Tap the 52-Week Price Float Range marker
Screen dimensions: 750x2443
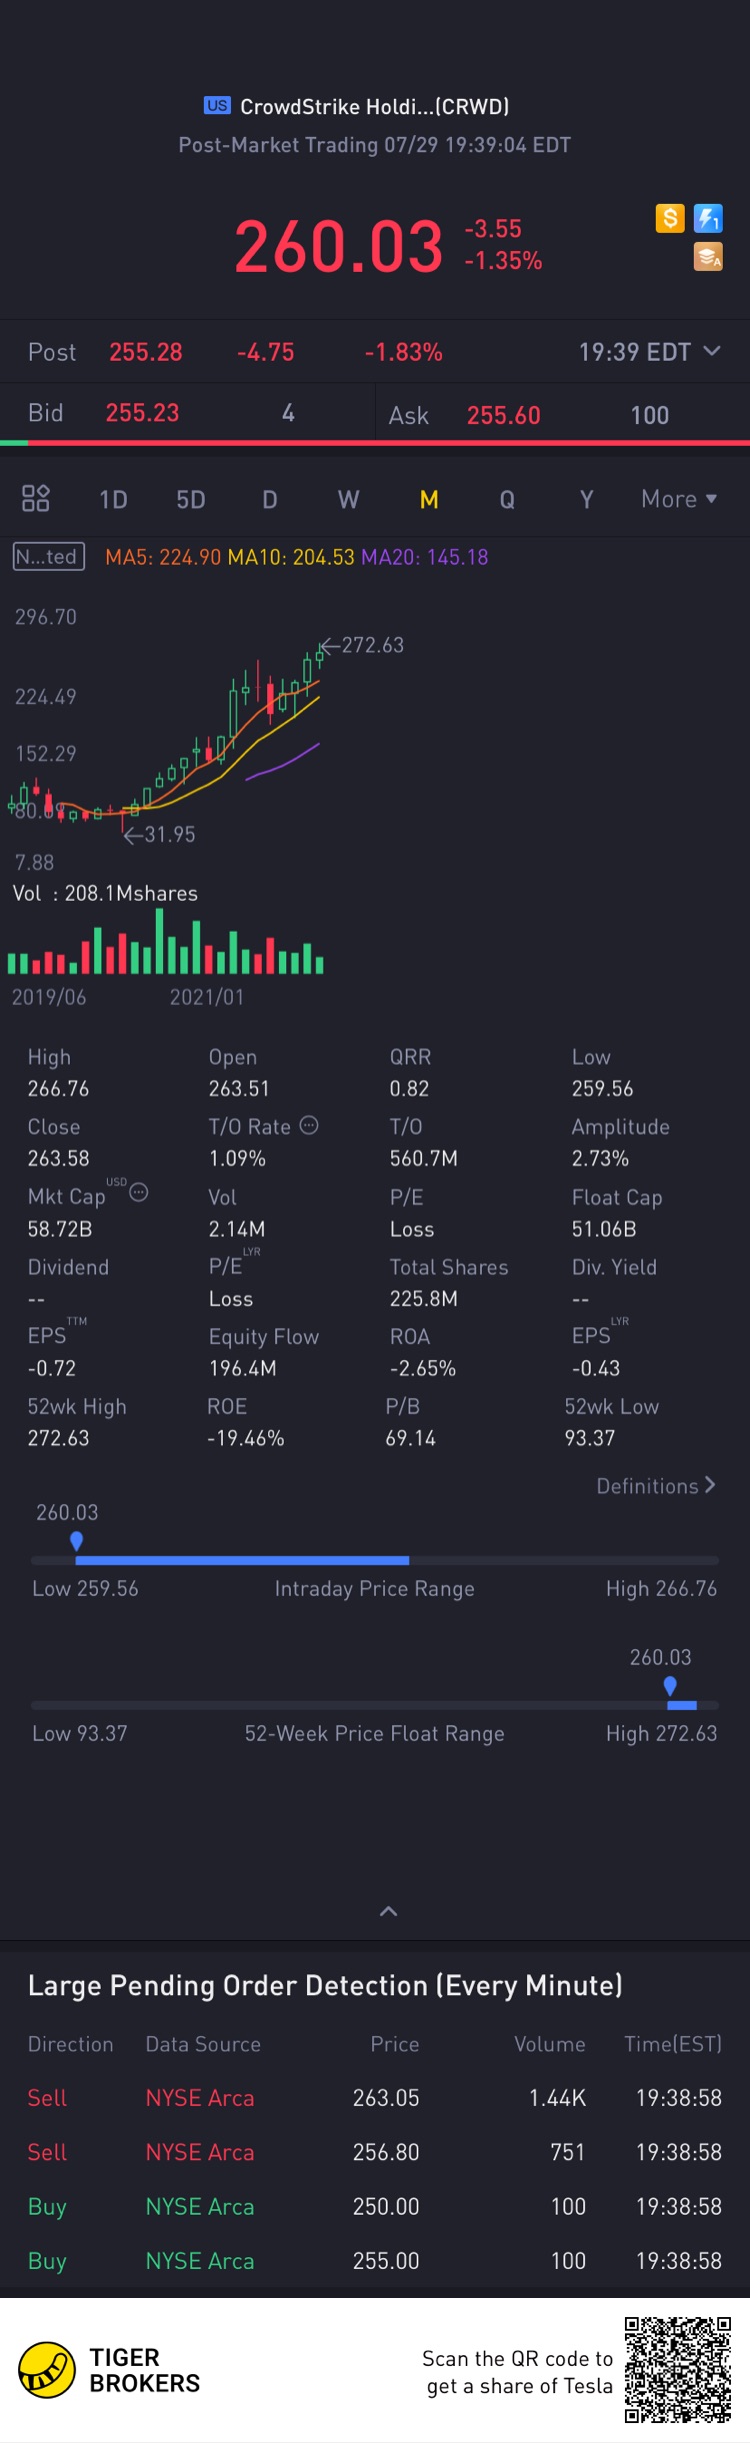pos(670,1686)
